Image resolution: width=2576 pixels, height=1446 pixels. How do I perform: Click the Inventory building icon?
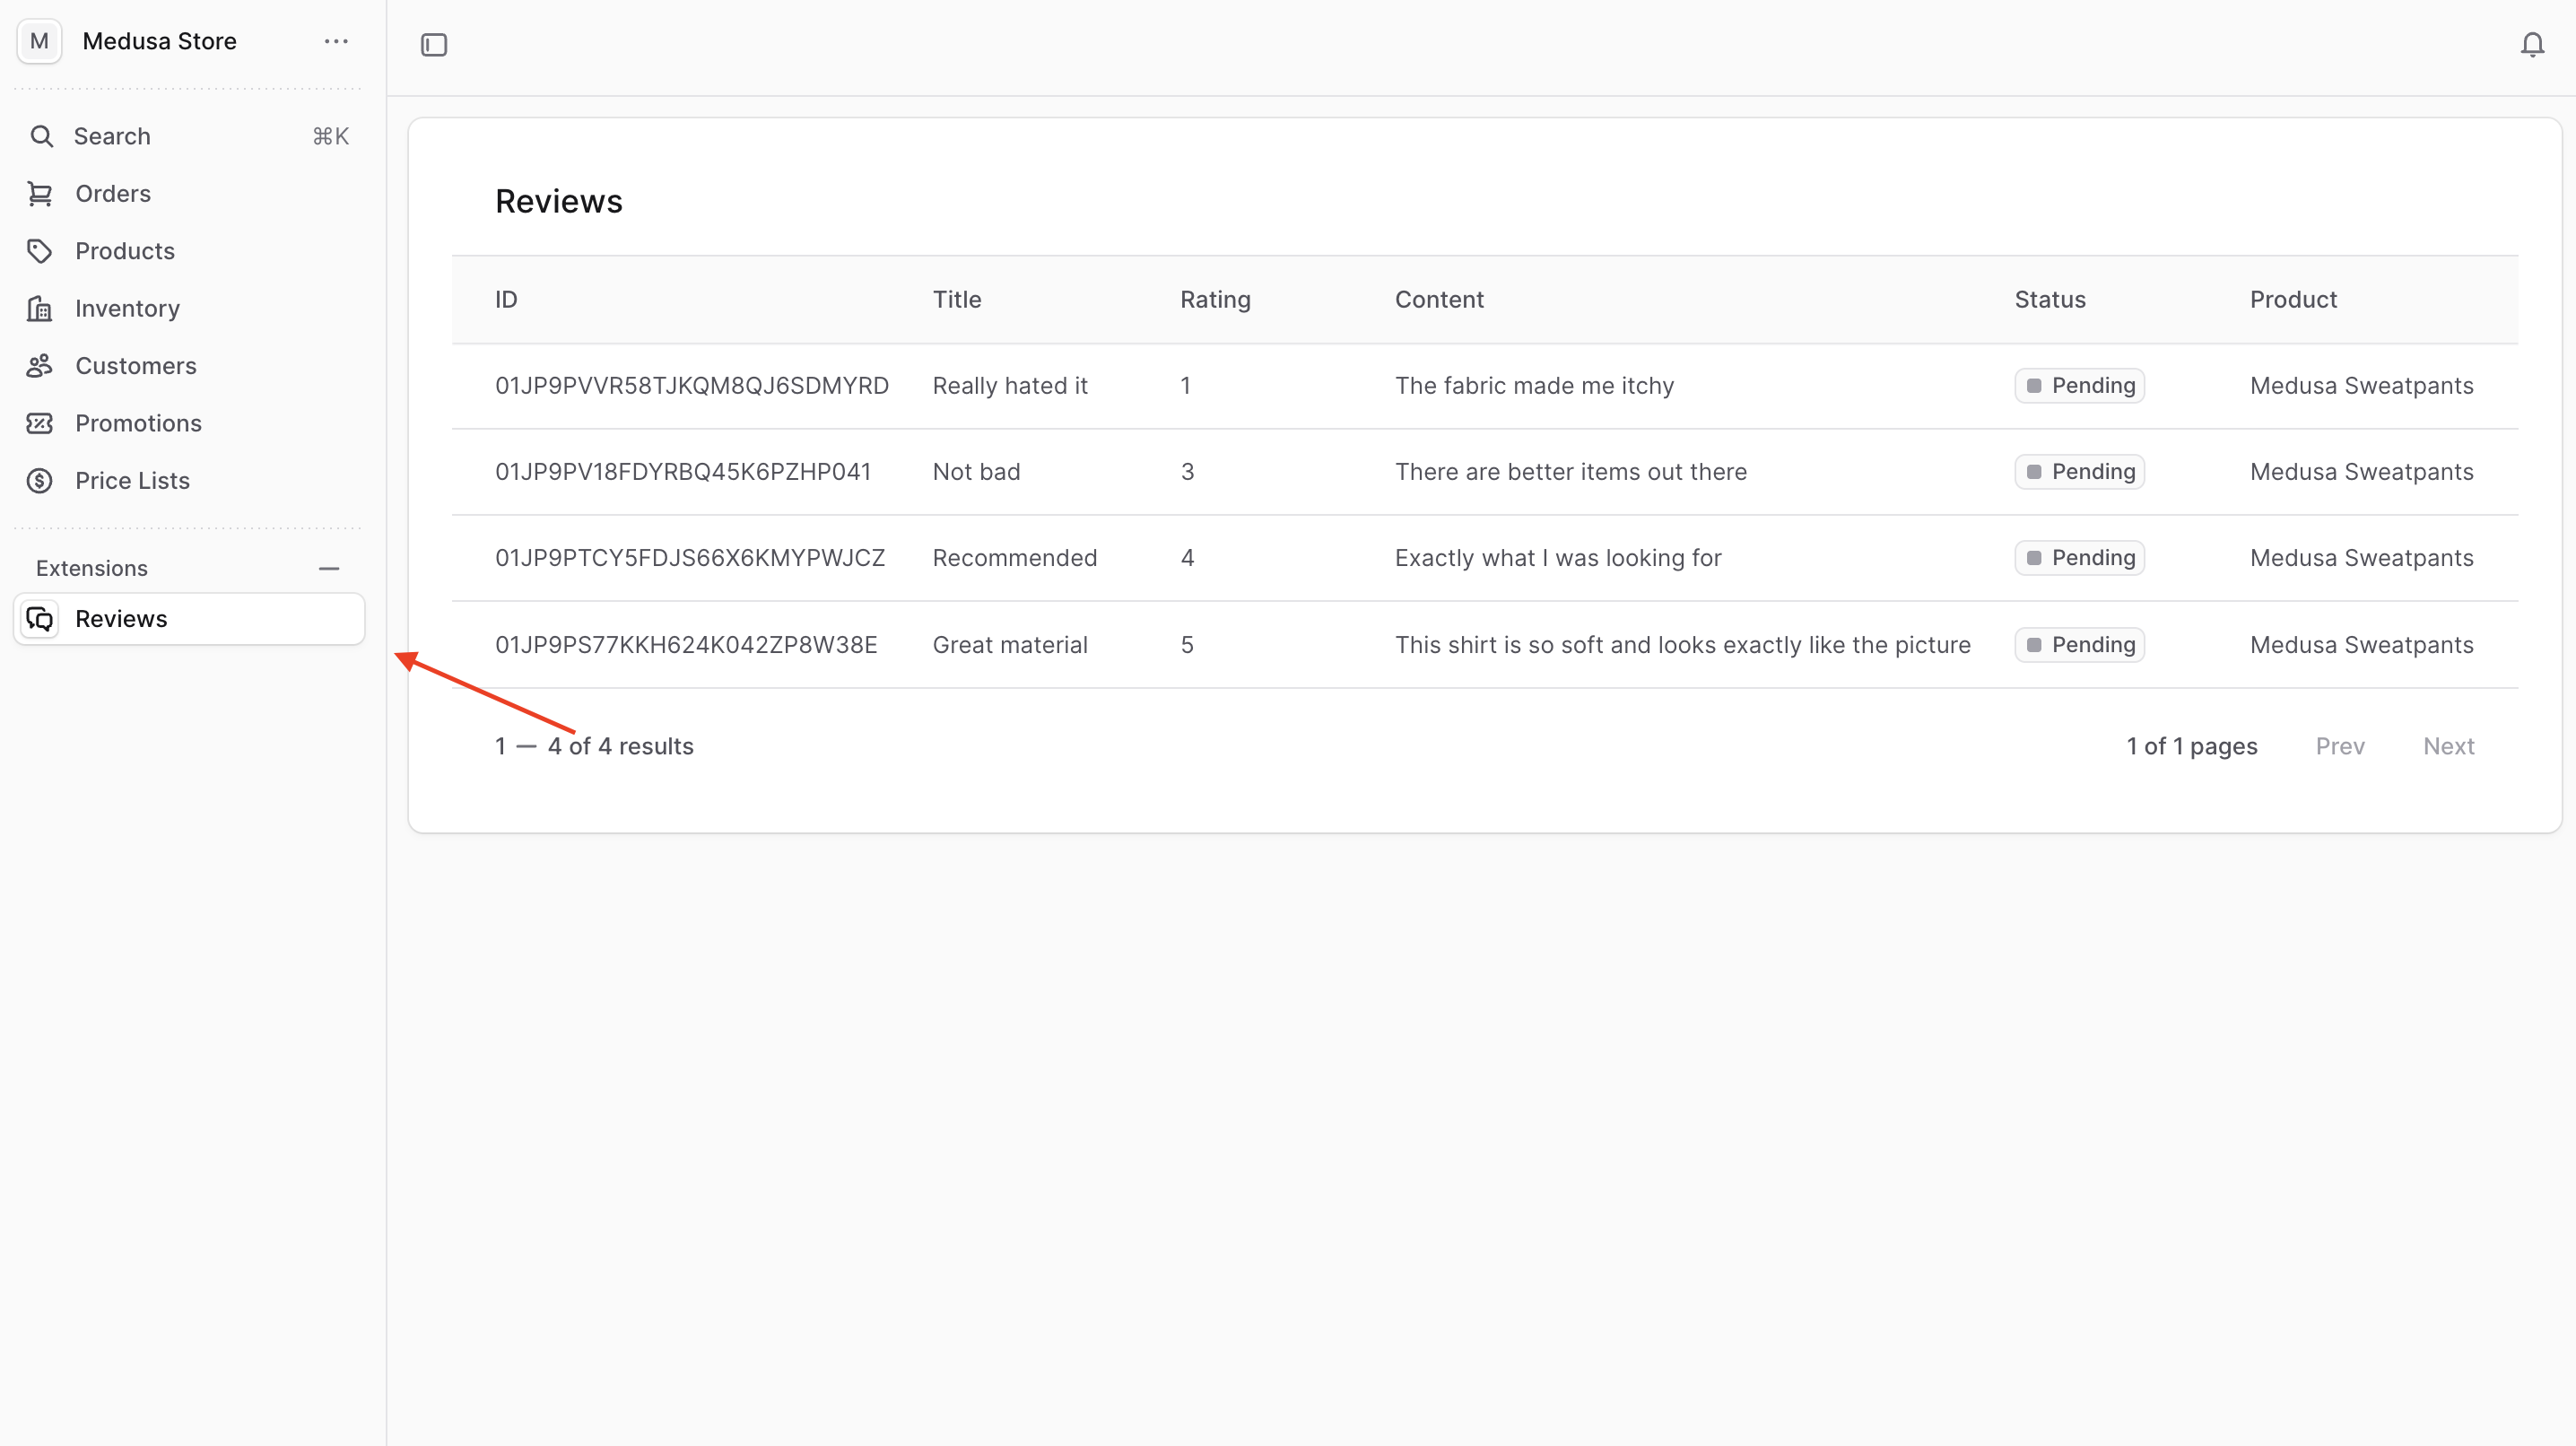[x=41, y=308]
